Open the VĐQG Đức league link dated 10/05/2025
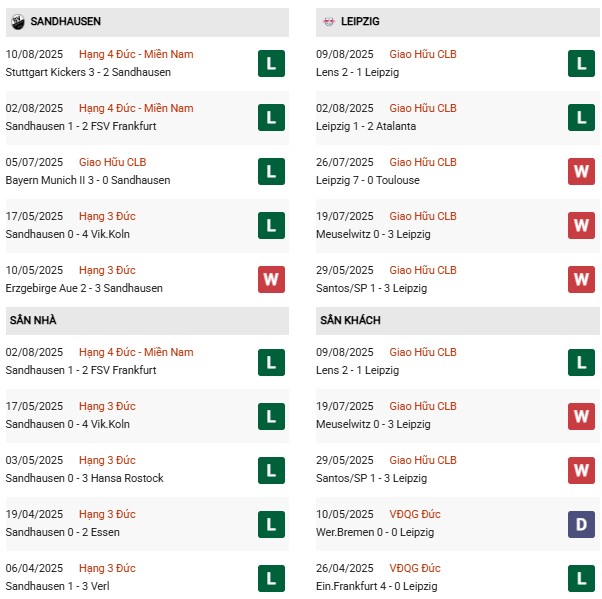 pyautogui.click(x=415, y=514)
